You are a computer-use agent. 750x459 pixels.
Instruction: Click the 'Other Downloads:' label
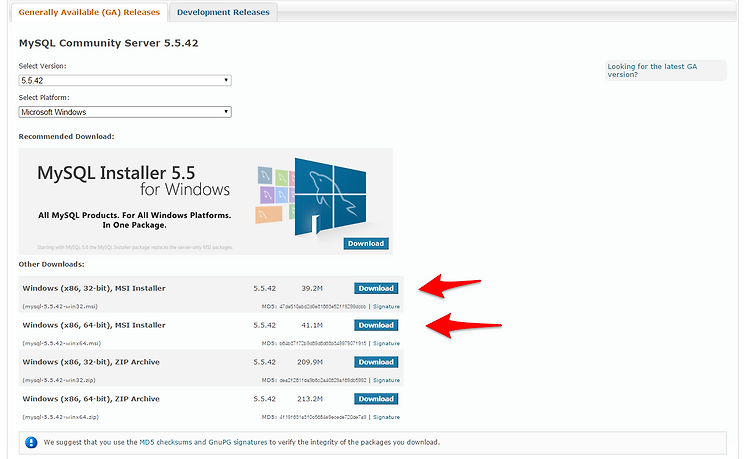tap(52, 264)
